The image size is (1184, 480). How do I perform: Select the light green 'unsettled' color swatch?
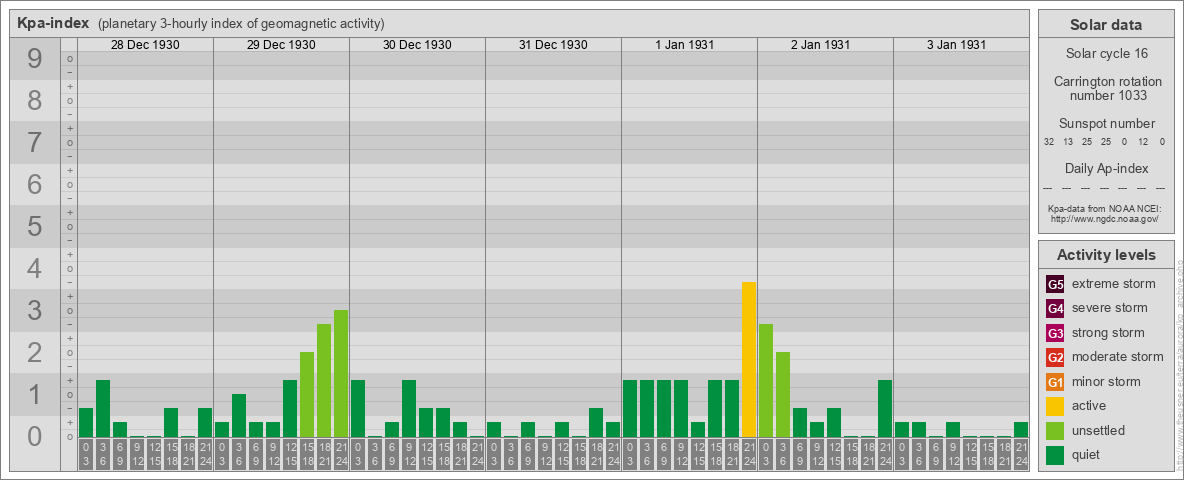tap(1055, 431)
